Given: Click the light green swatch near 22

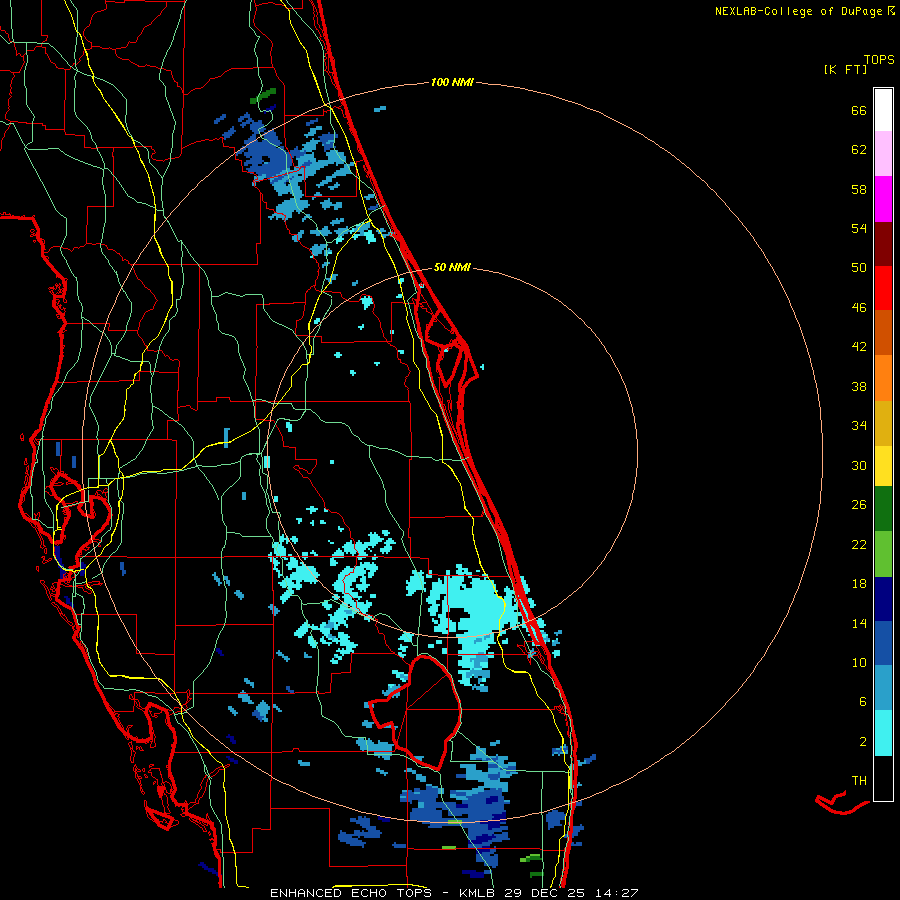Looking at the screenshot, I should click(x=883, y=554).
